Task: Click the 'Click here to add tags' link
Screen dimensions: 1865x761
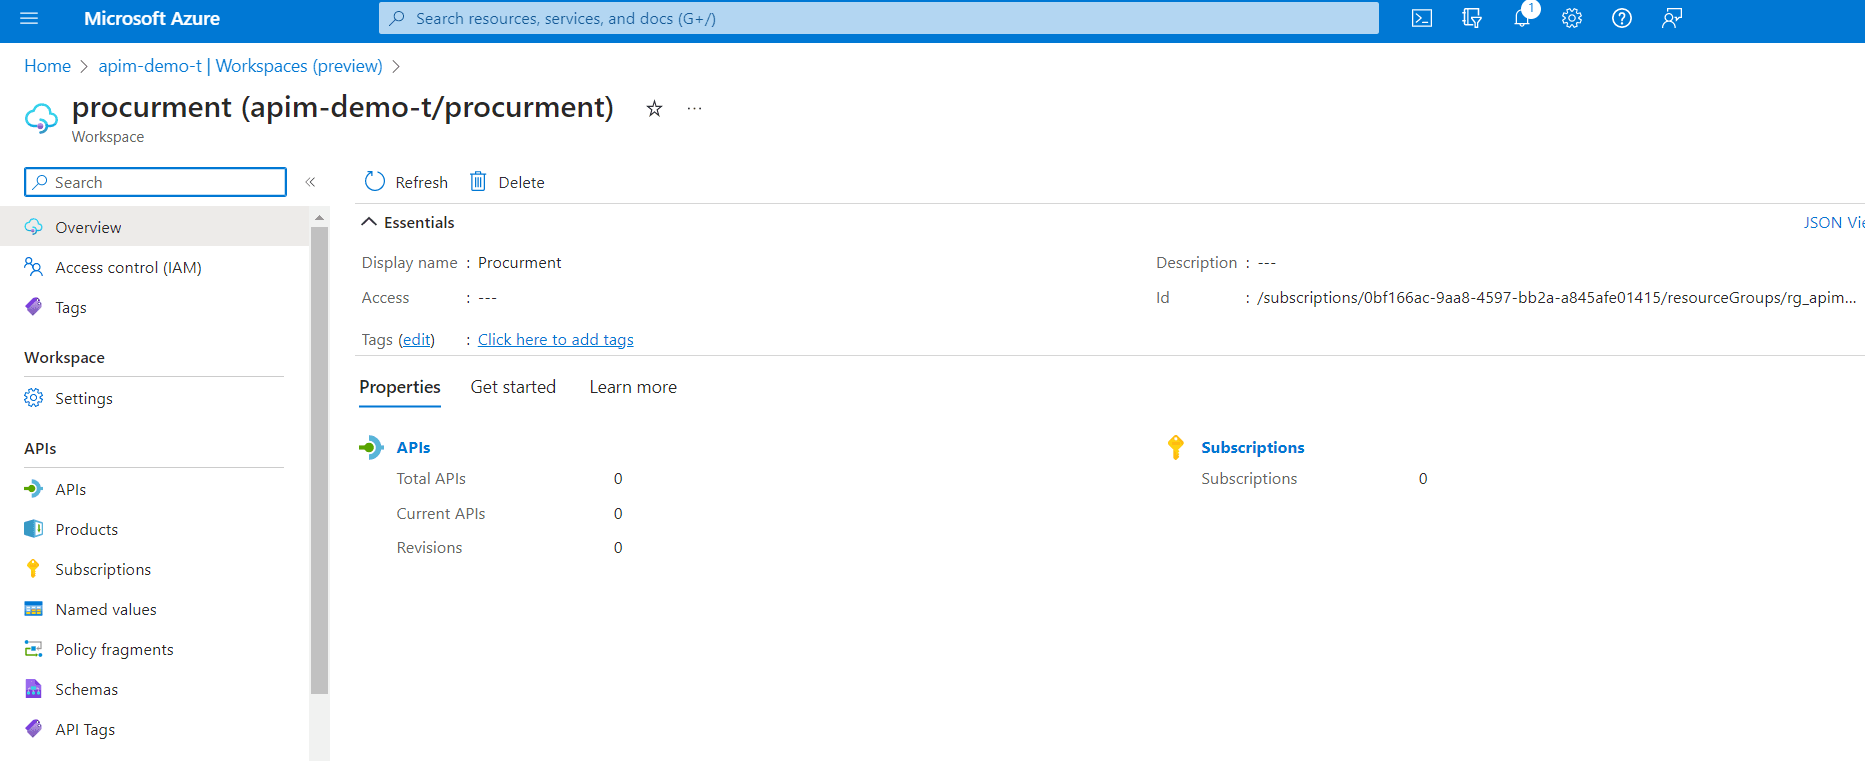Action: (555, 340)
